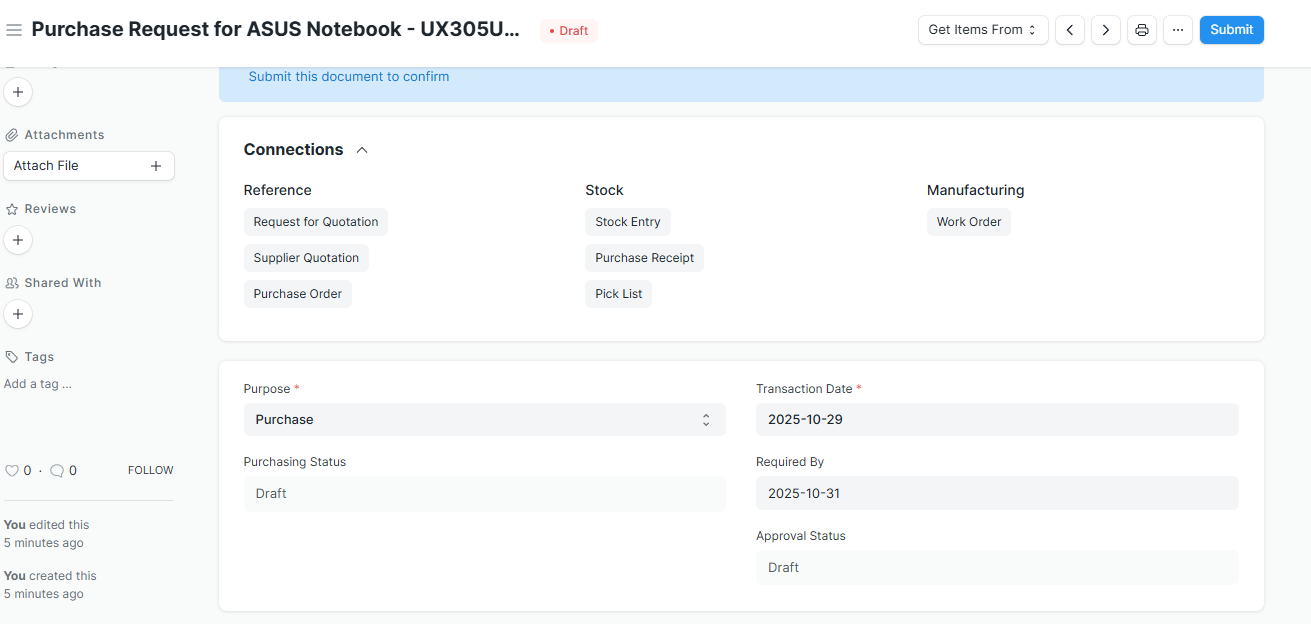Screen dimensions: 1311x624
Task: Submit the purchase request
Action: (x=1231, y=30)
